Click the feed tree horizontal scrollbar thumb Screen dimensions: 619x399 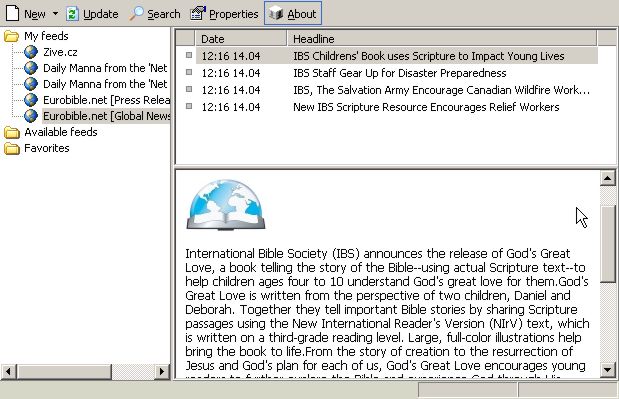64,371
